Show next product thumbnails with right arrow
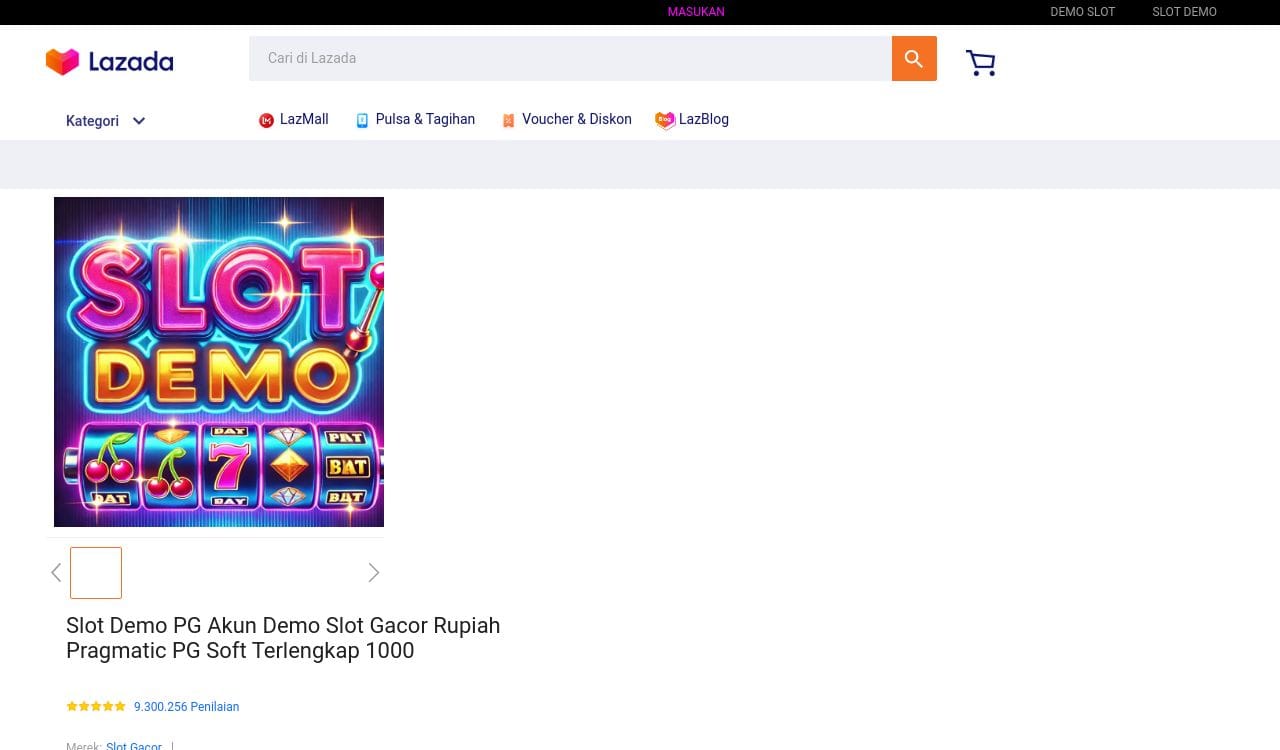 click(x=373, y=573)
